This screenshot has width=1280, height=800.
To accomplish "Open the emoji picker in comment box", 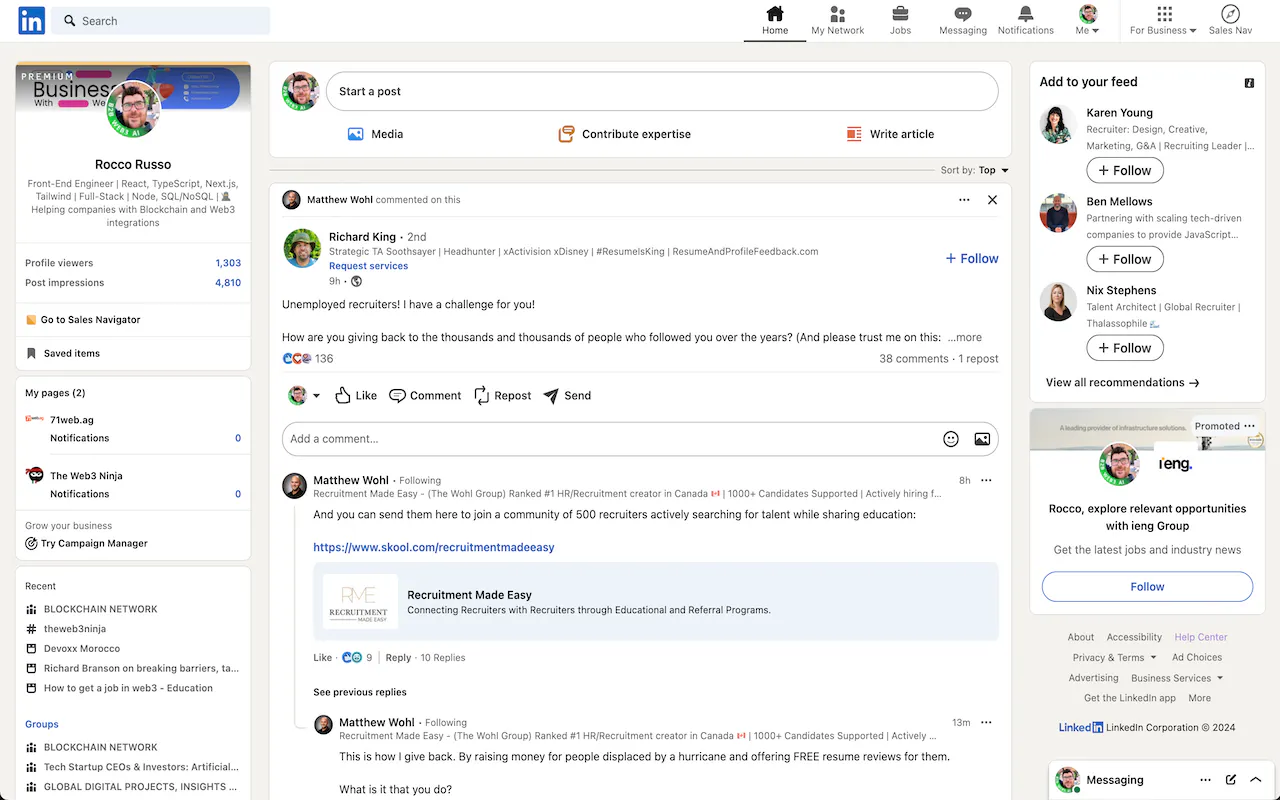I will click(951, 439).
